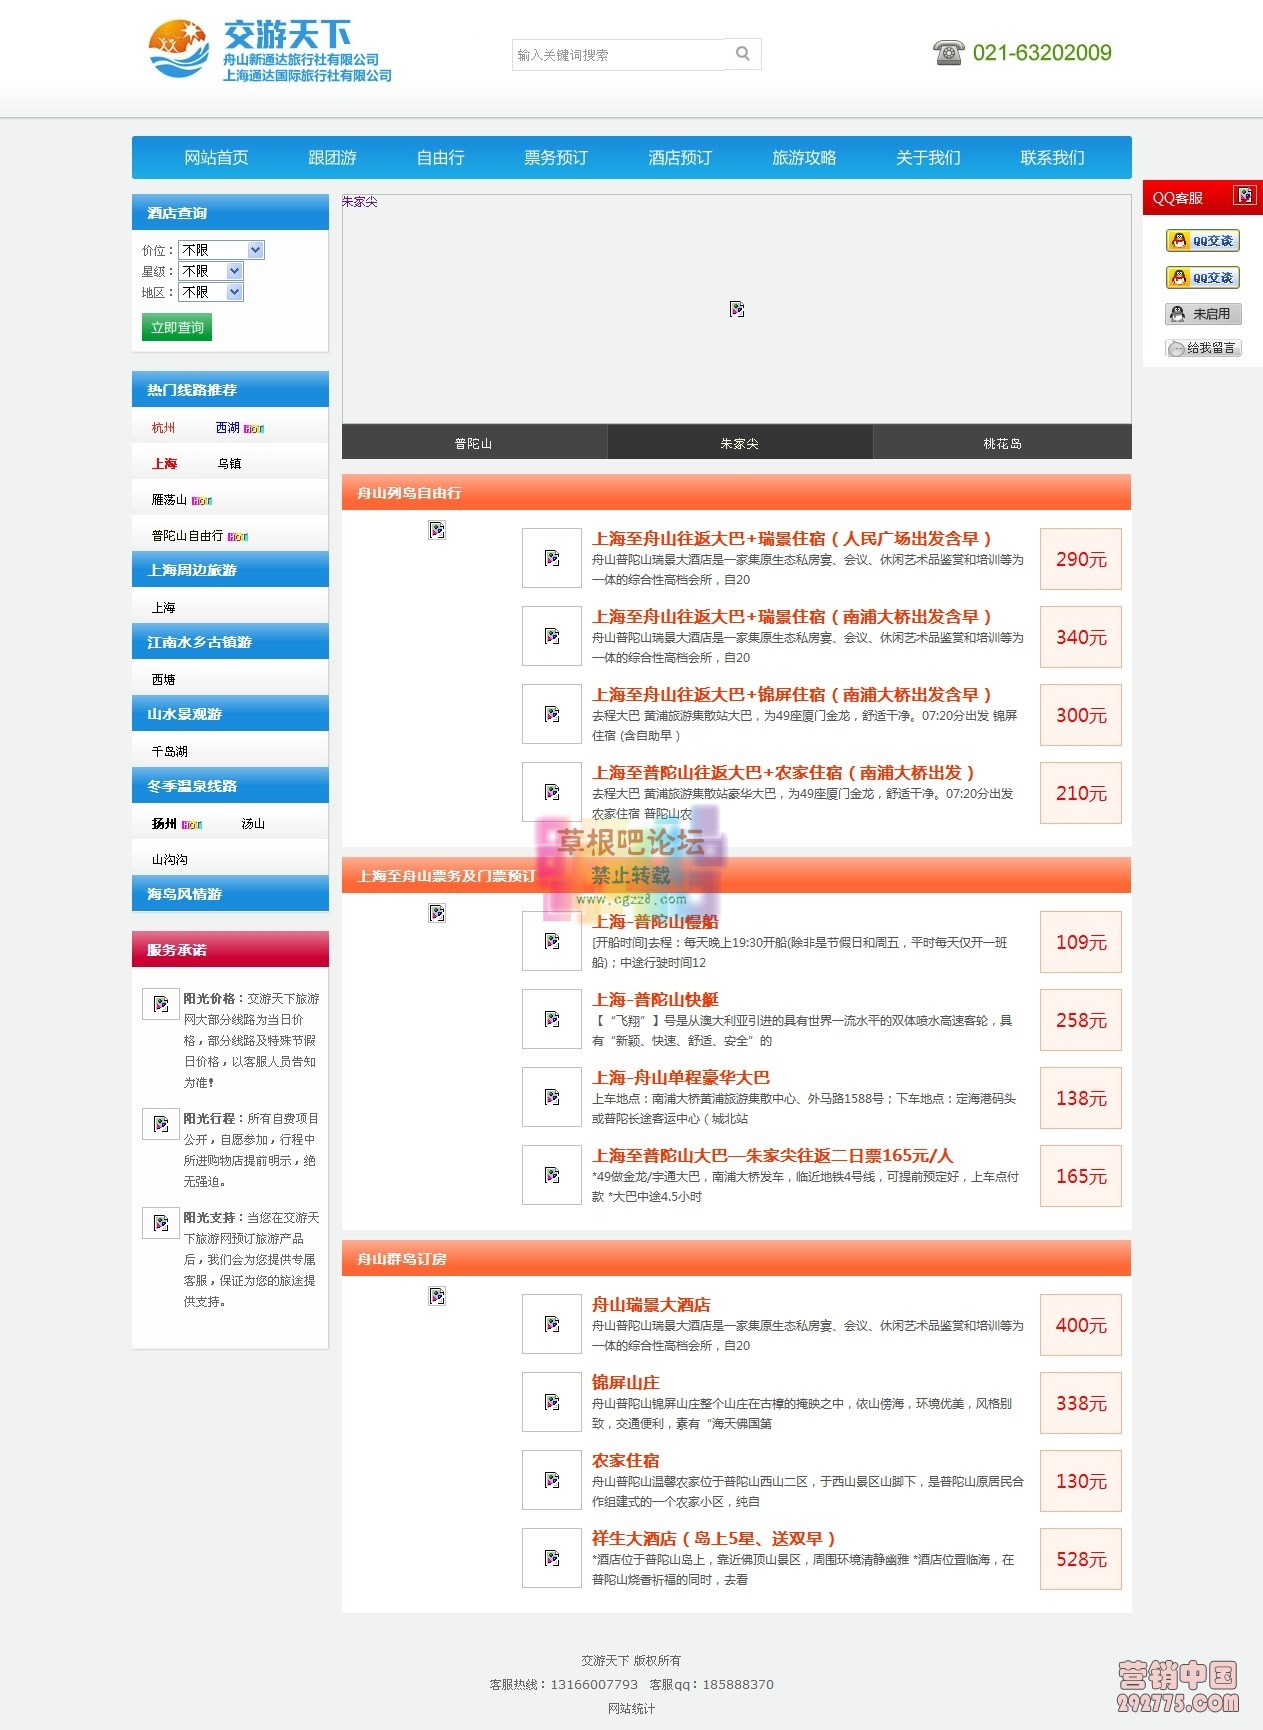Click the 交游天下 site logo

pos(270,51)
